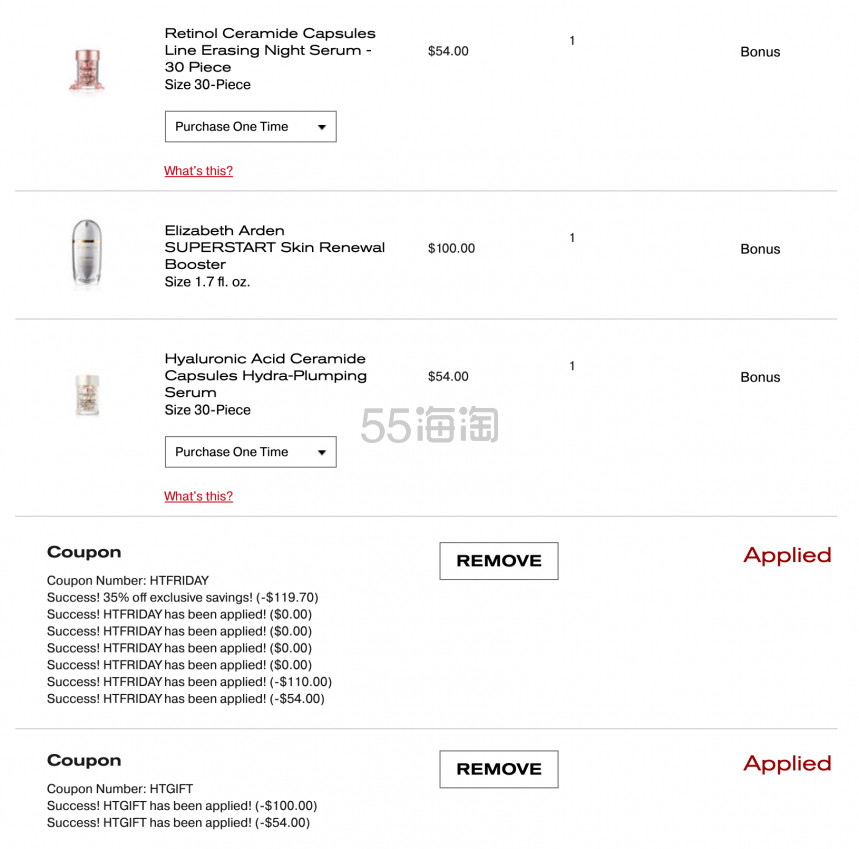Click the Applied status for HTGIFT coupon
The image size is (859, 849).
787,764
